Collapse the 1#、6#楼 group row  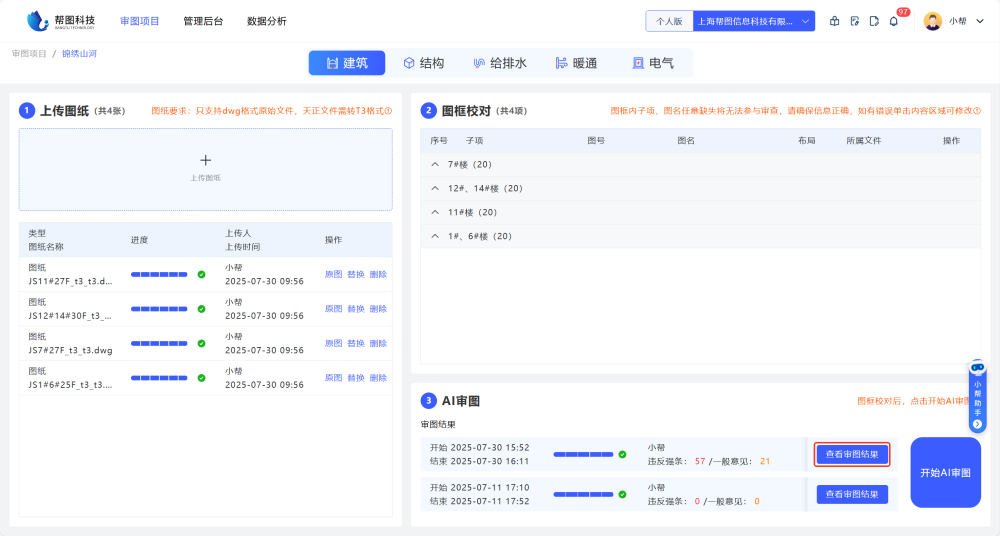click(435, 236)
